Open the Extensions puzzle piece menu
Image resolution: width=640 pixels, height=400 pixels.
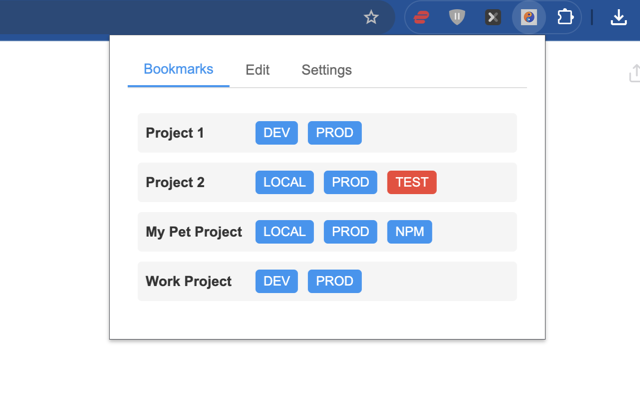(x=565, y=17)
